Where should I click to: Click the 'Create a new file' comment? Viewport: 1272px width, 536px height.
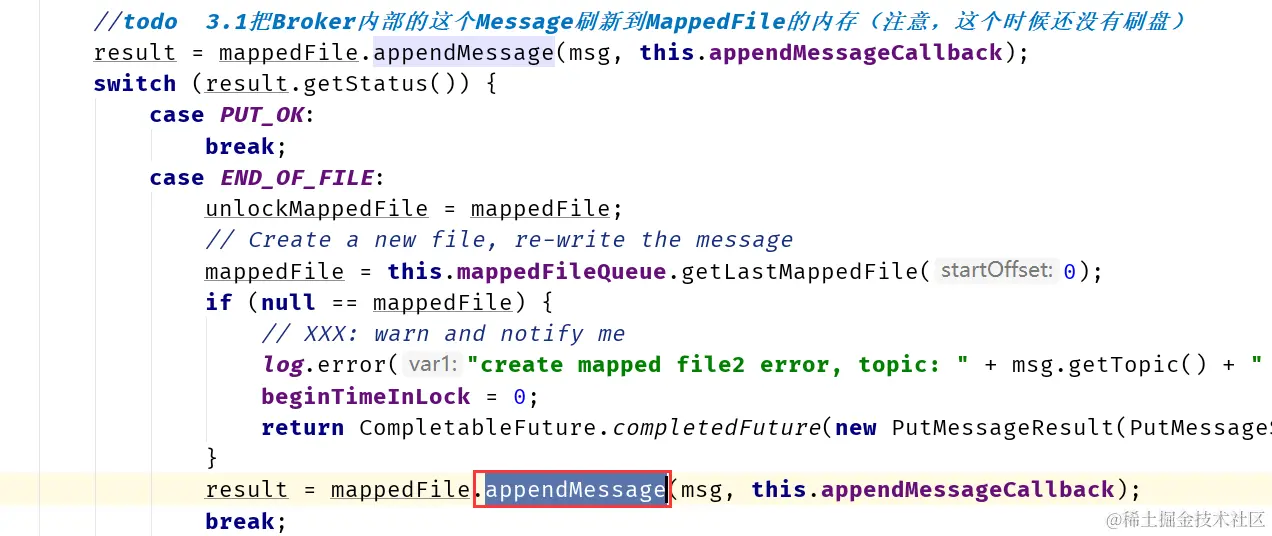(x=499, y=239)
